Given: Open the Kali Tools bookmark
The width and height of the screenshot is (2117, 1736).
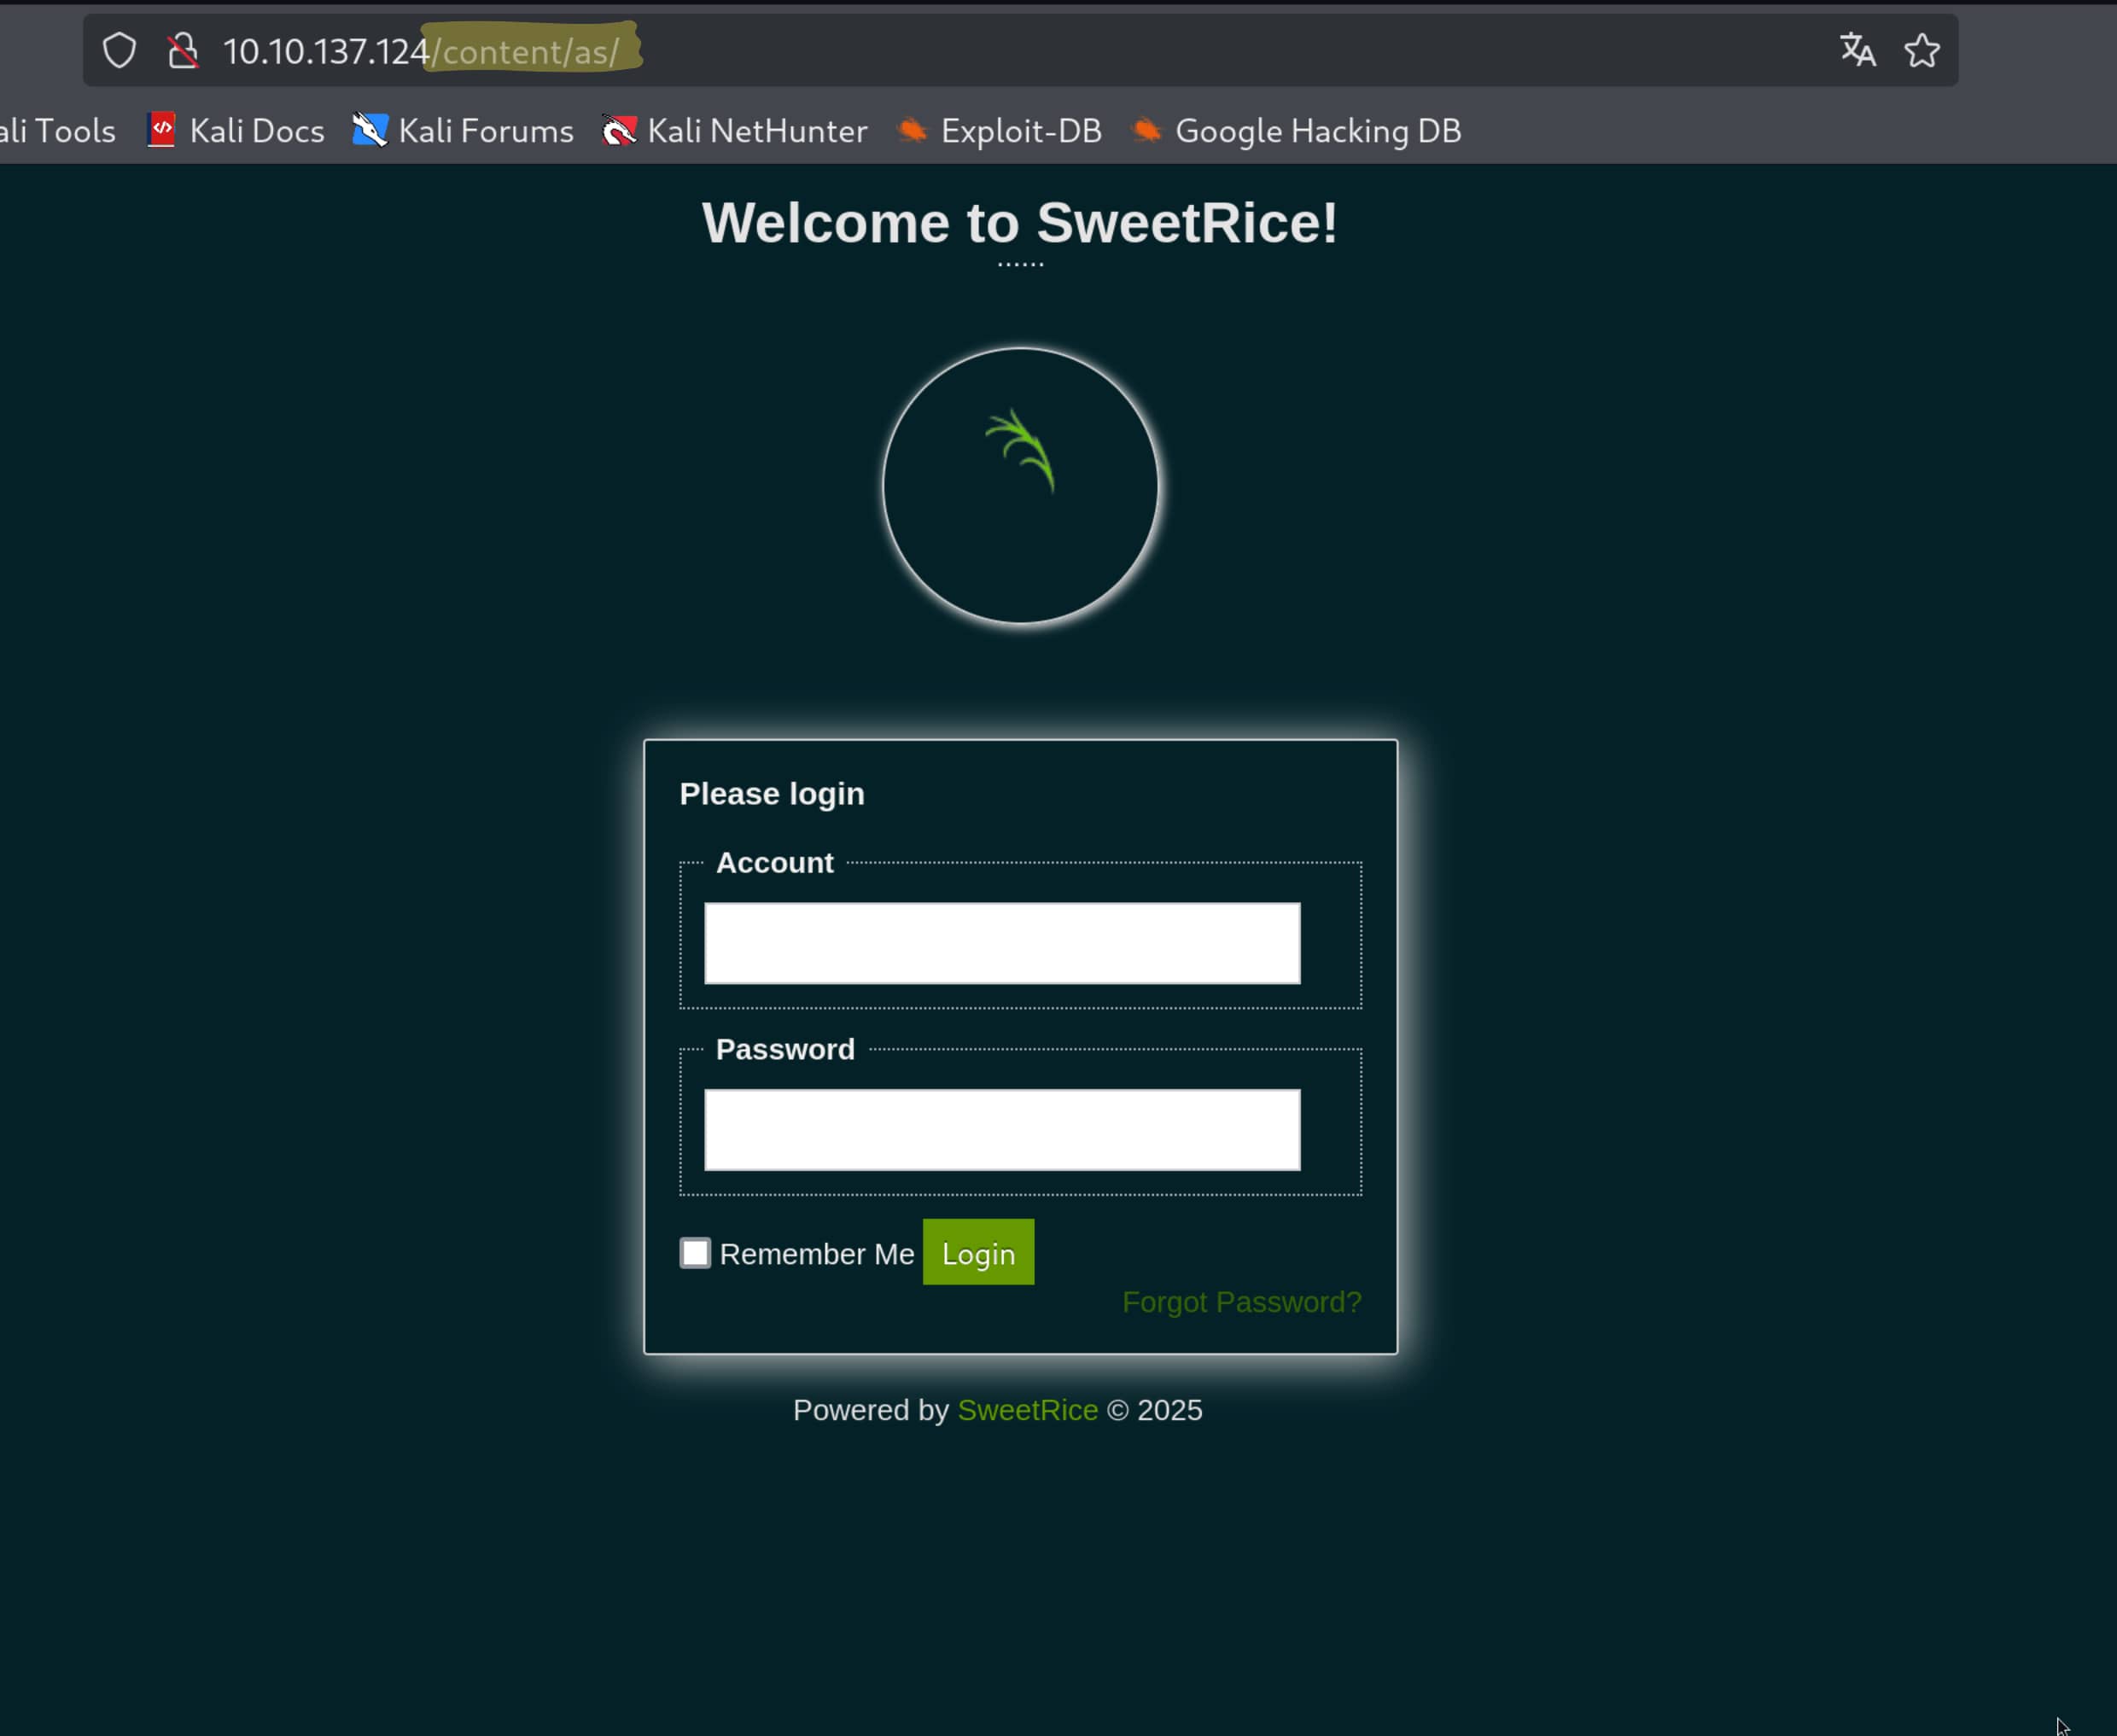Looking at the screenshot, I should point(58,131).
